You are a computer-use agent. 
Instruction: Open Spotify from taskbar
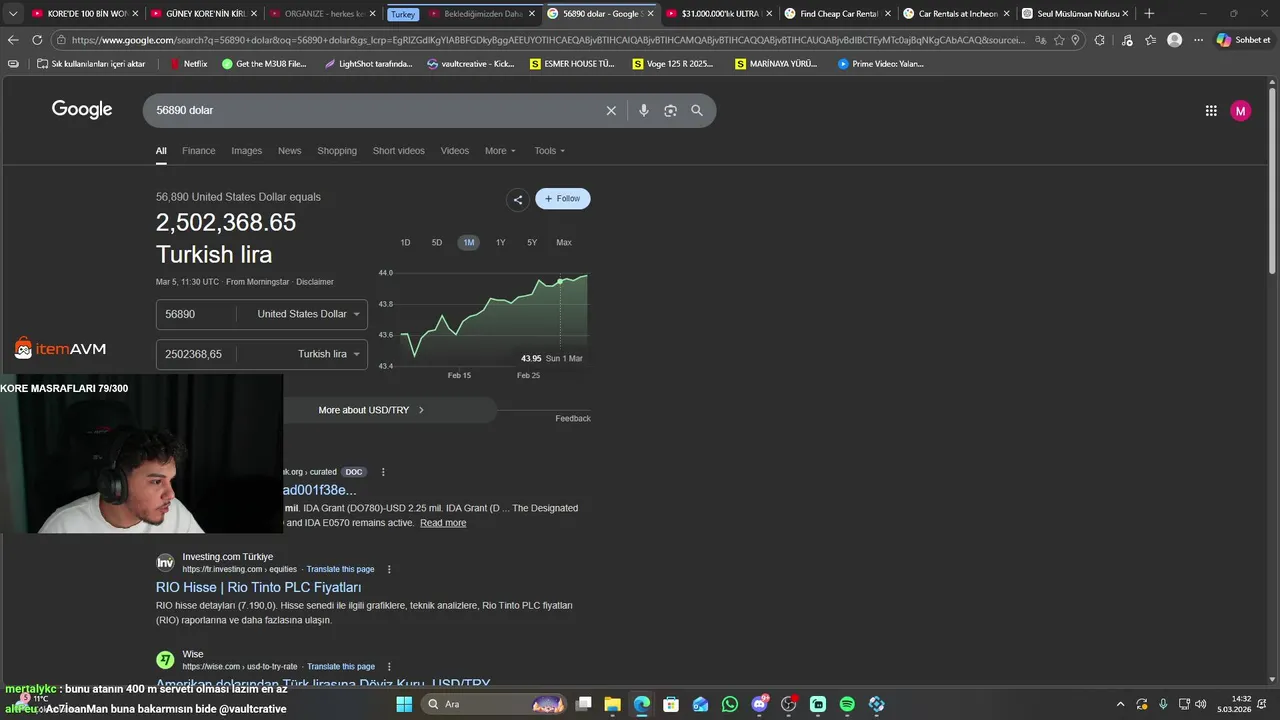(x=847, y=704)
